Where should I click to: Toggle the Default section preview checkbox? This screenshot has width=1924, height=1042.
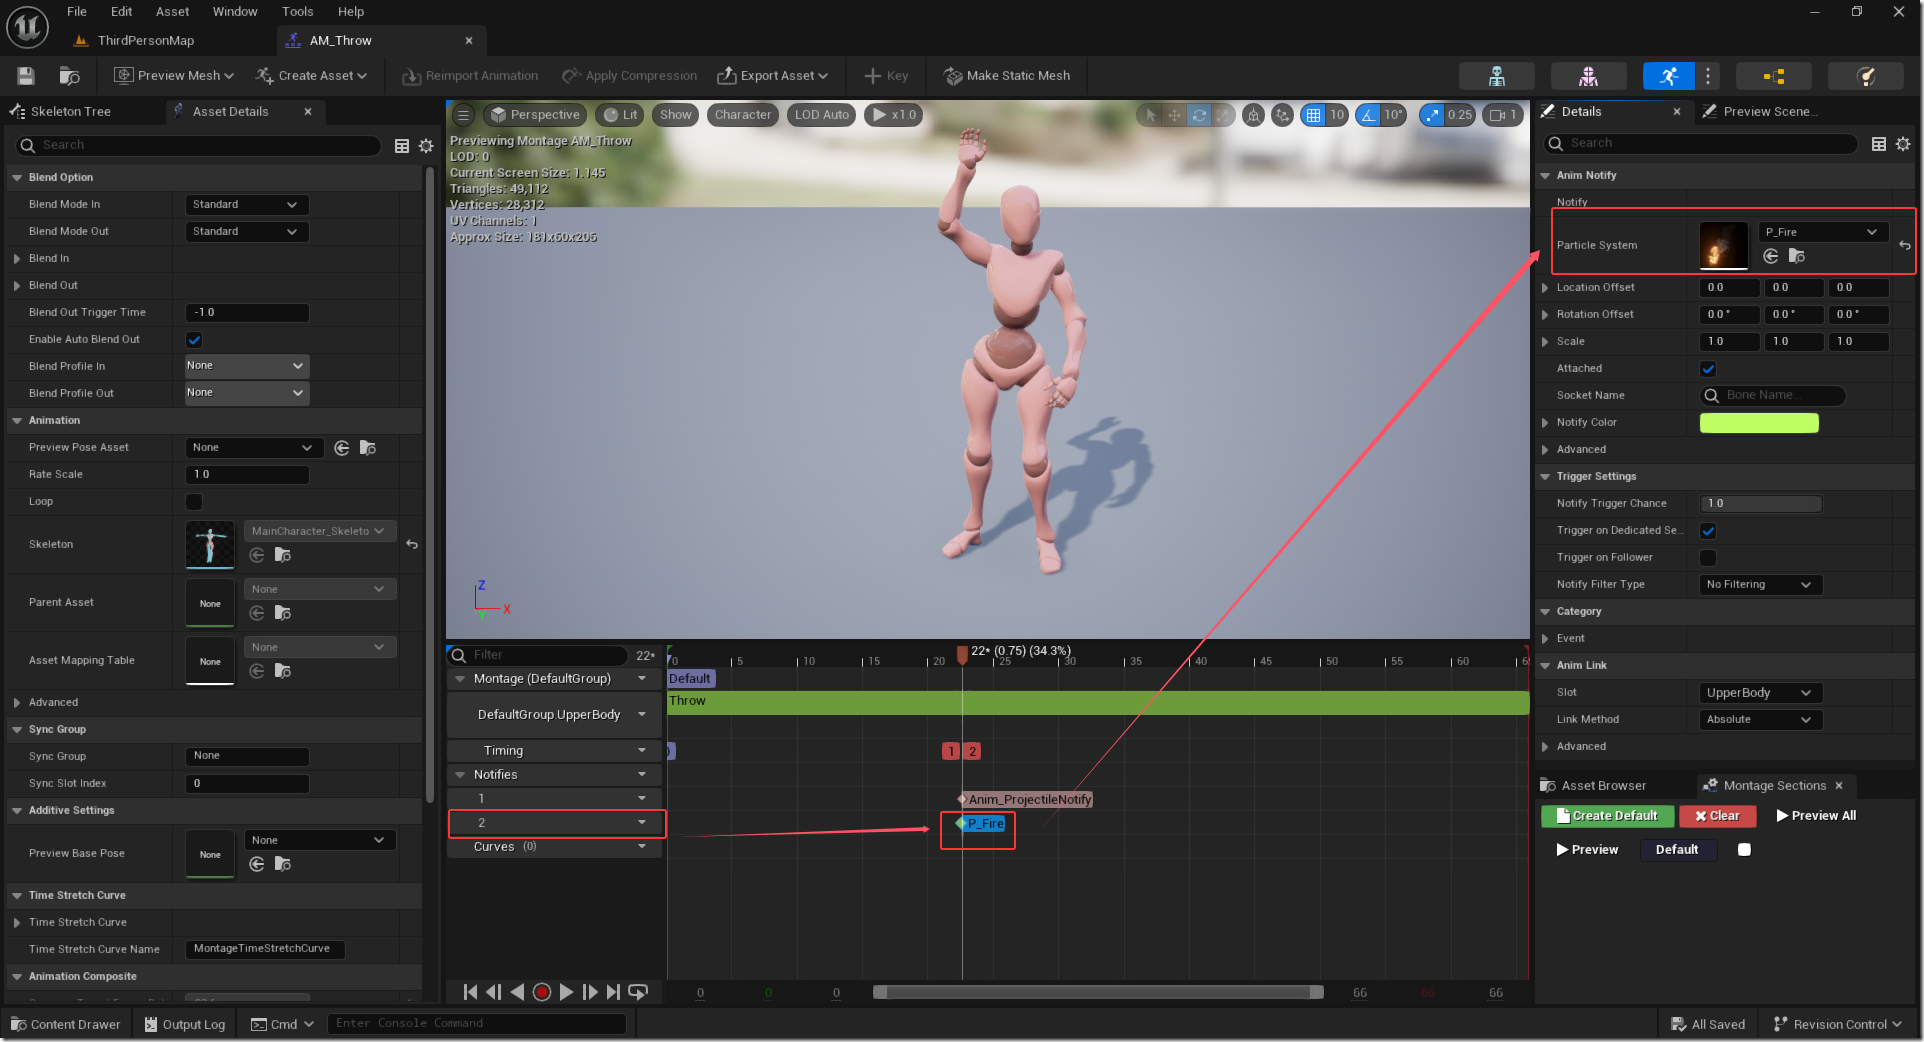(1744, 850)
